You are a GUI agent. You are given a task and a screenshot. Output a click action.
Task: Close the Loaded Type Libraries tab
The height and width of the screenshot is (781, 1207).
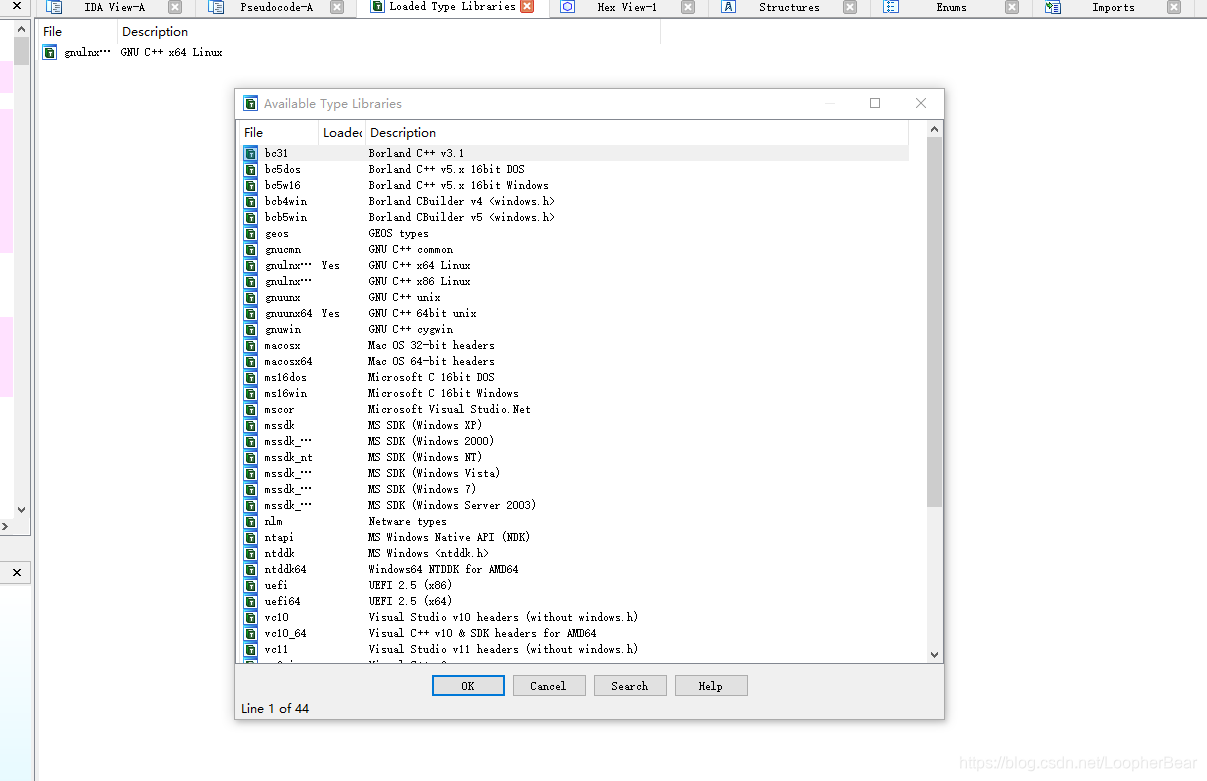tap(527, 6)
